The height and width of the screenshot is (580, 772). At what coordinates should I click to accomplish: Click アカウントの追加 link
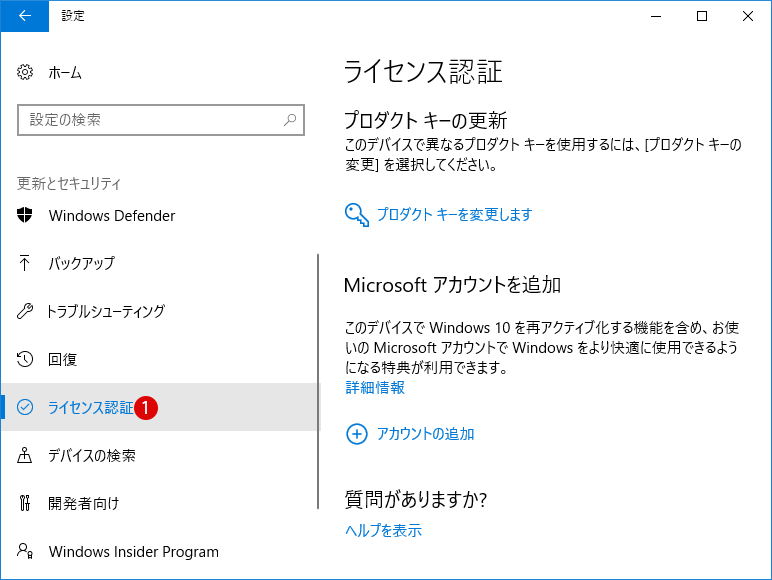(425, 434)
